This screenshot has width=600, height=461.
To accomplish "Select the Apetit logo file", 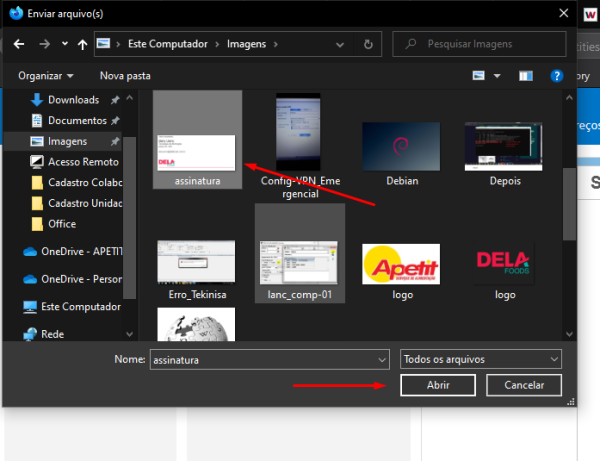I will click(402, 265).
